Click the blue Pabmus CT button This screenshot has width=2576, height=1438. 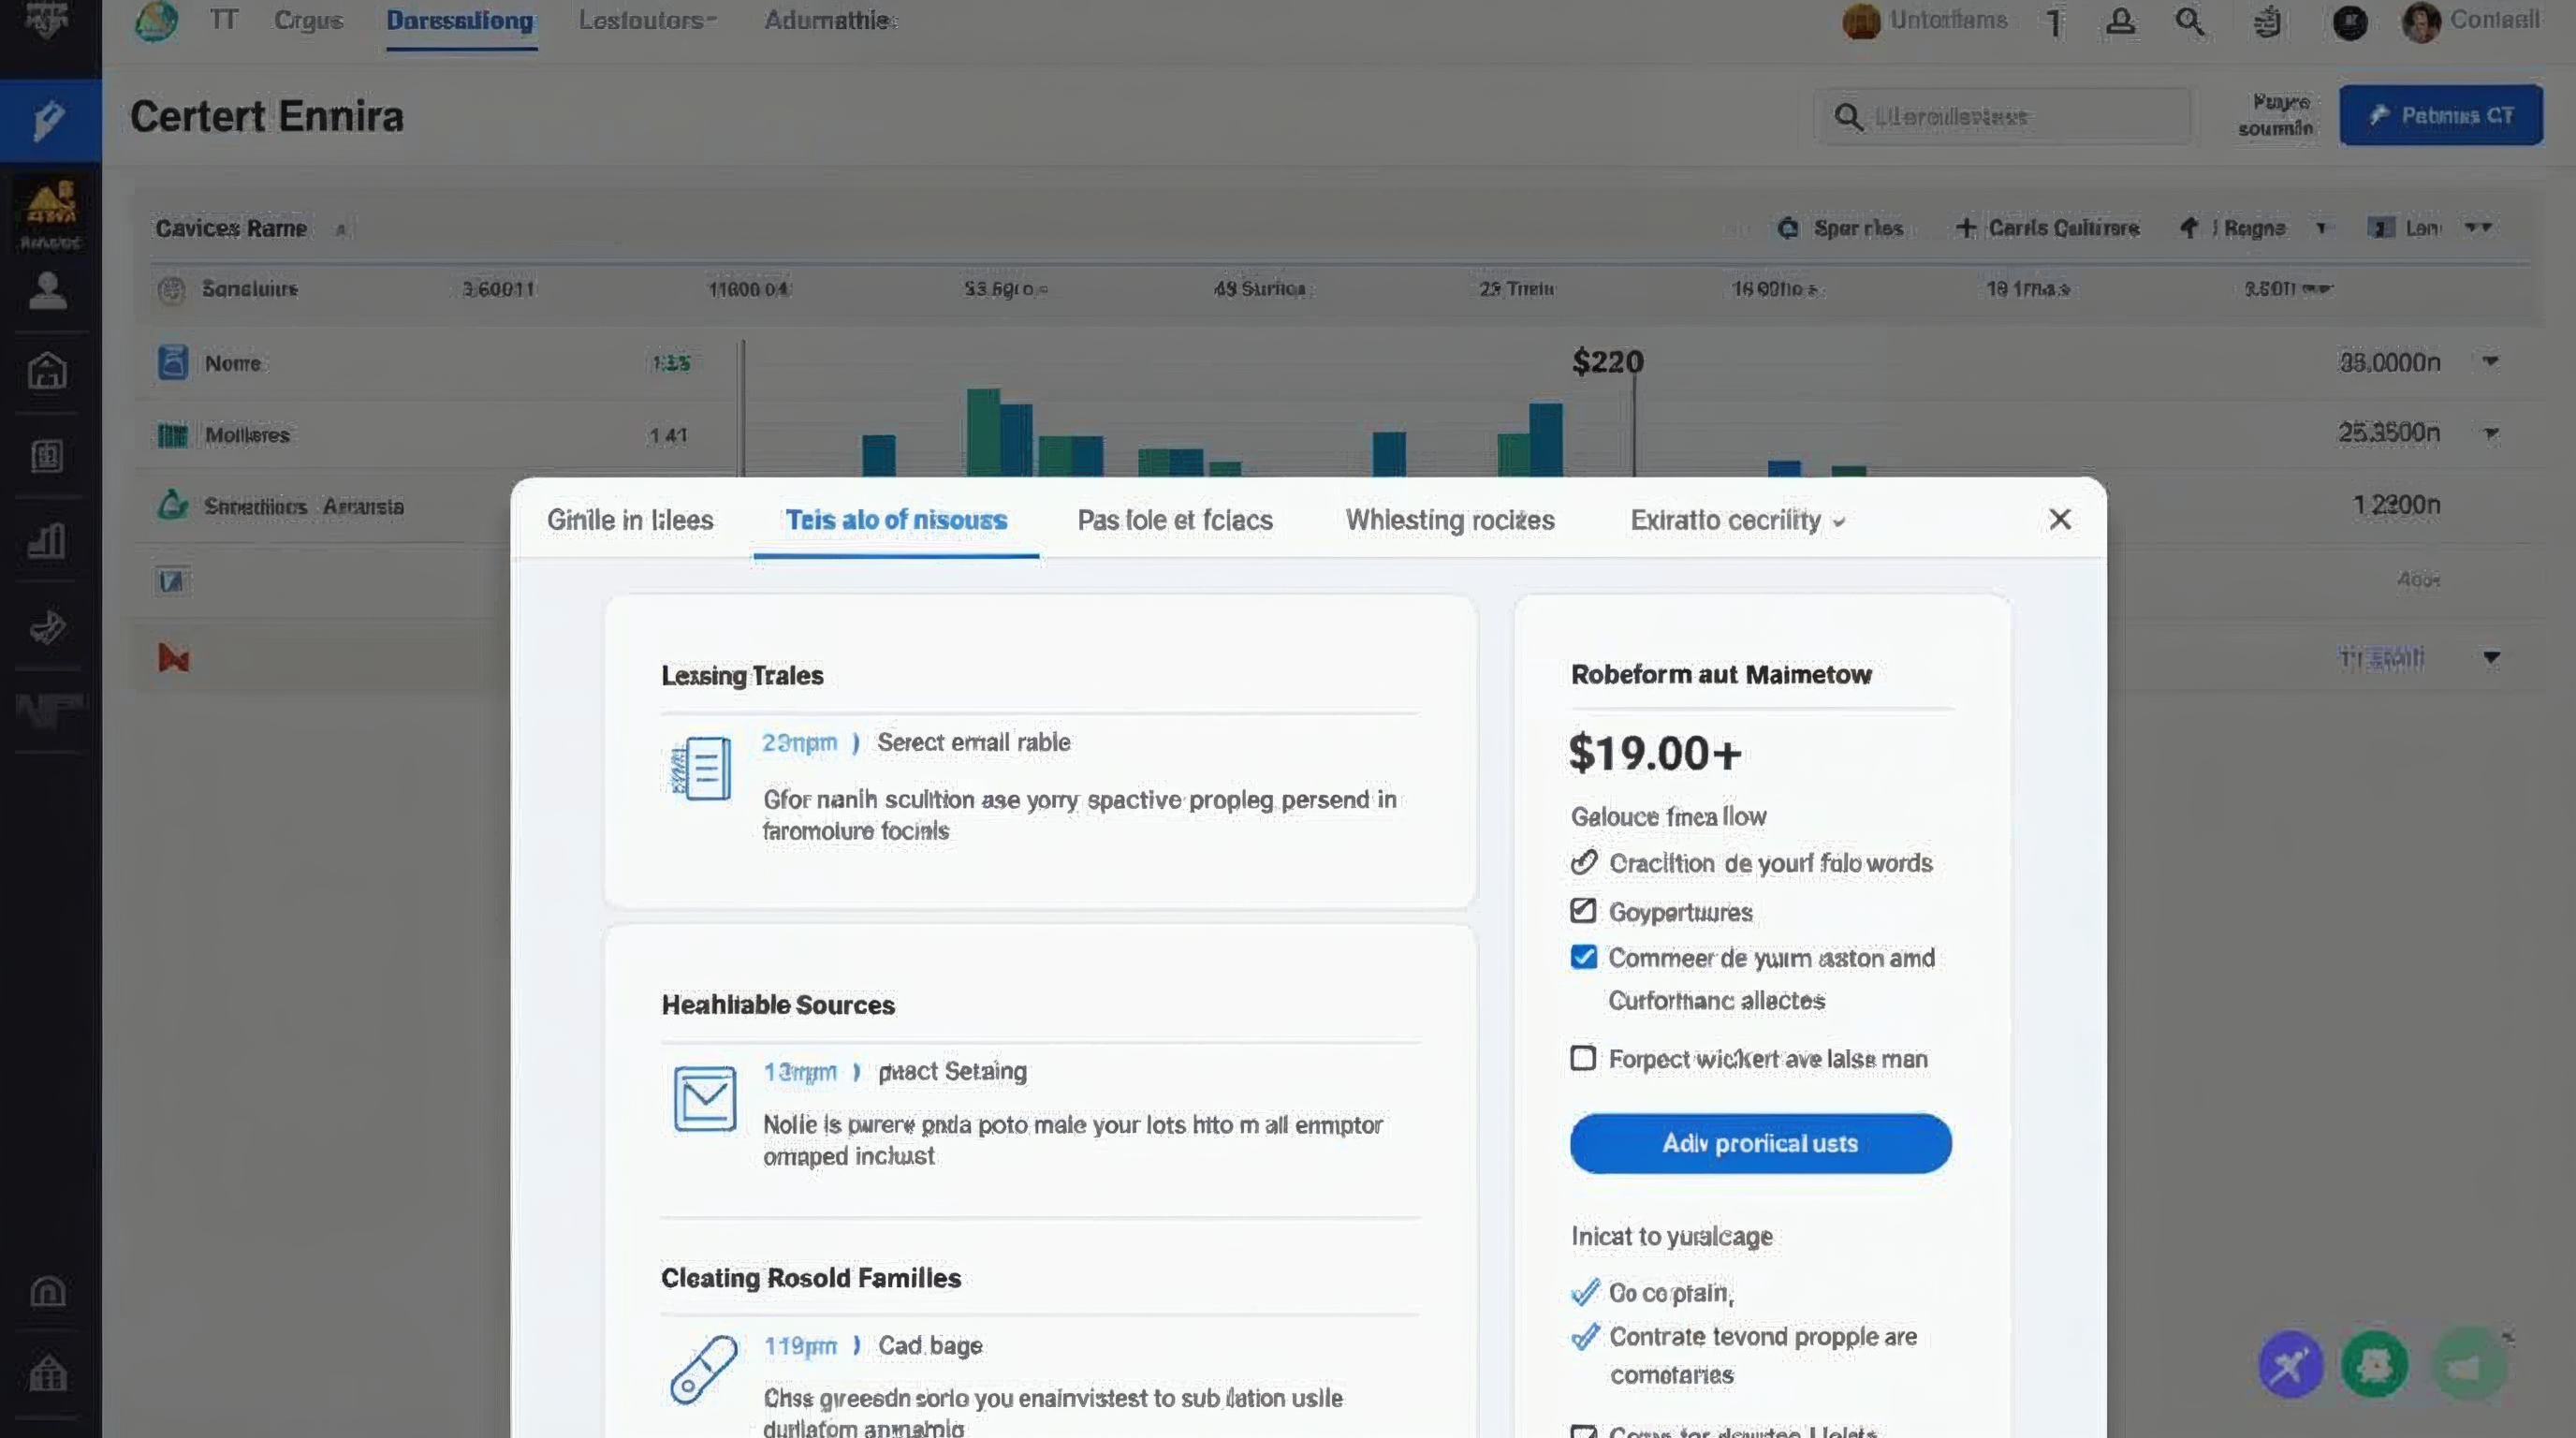[2440, 116]
